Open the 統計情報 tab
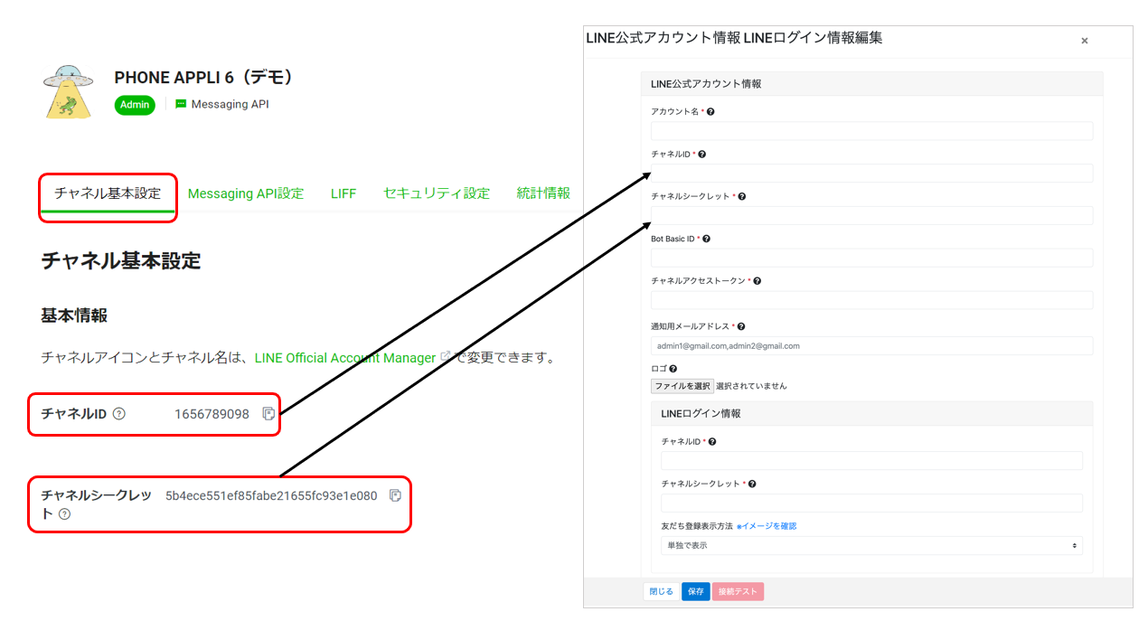Screen dimensions: 1148x621 coord(543,193)
